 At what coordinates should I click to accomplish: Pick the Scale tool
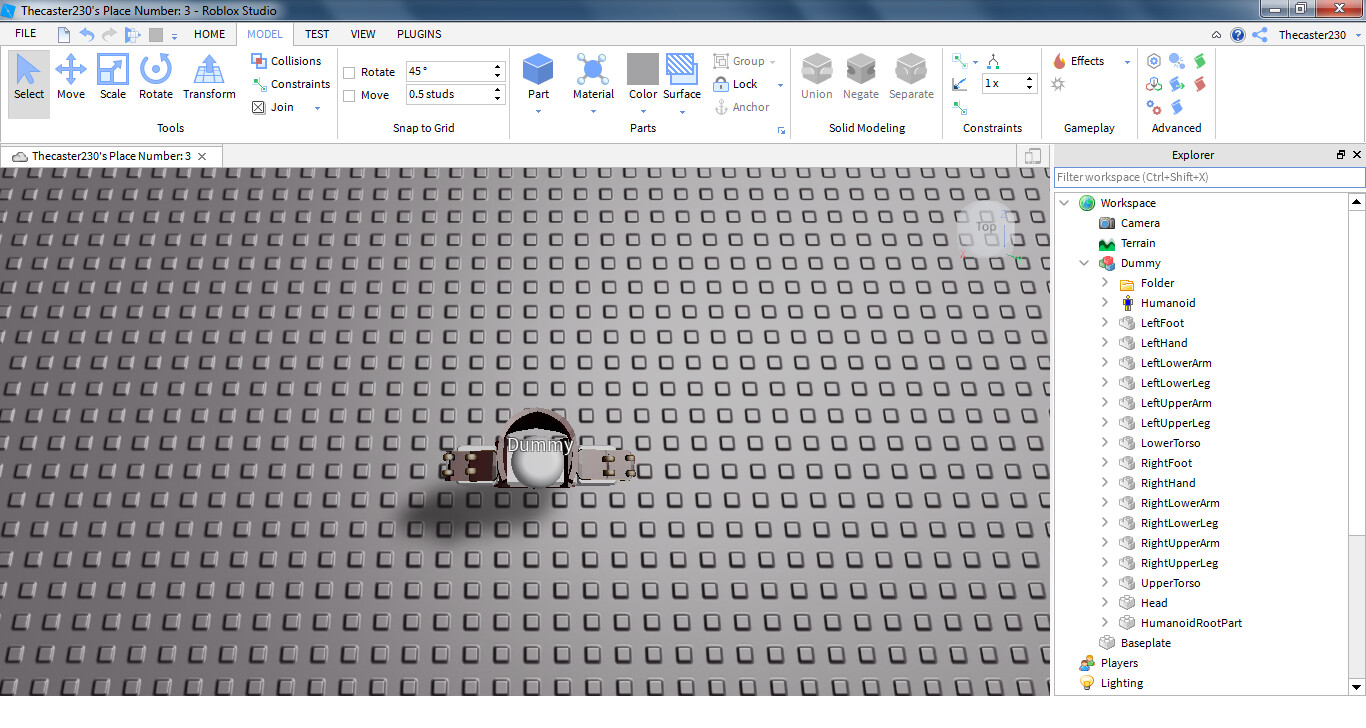(113, 78)
